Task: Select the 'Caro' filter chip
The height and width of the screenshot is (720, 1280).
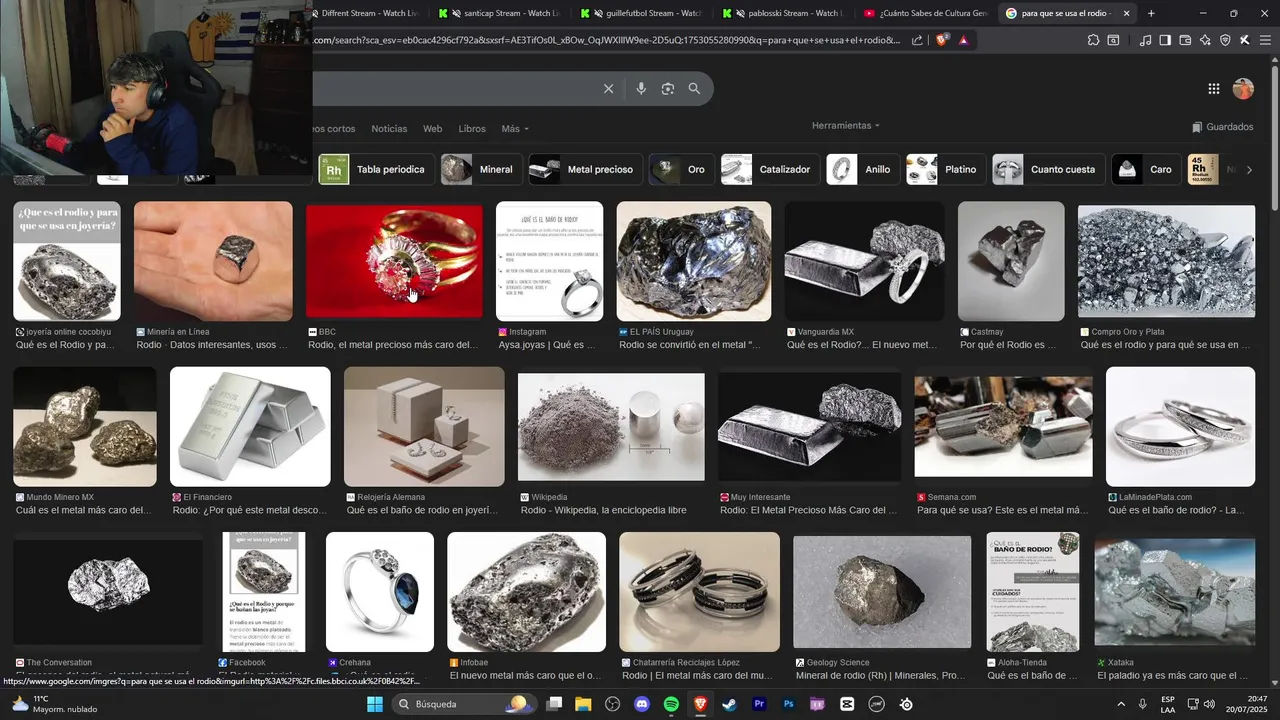Action: tap(1147, 170)
